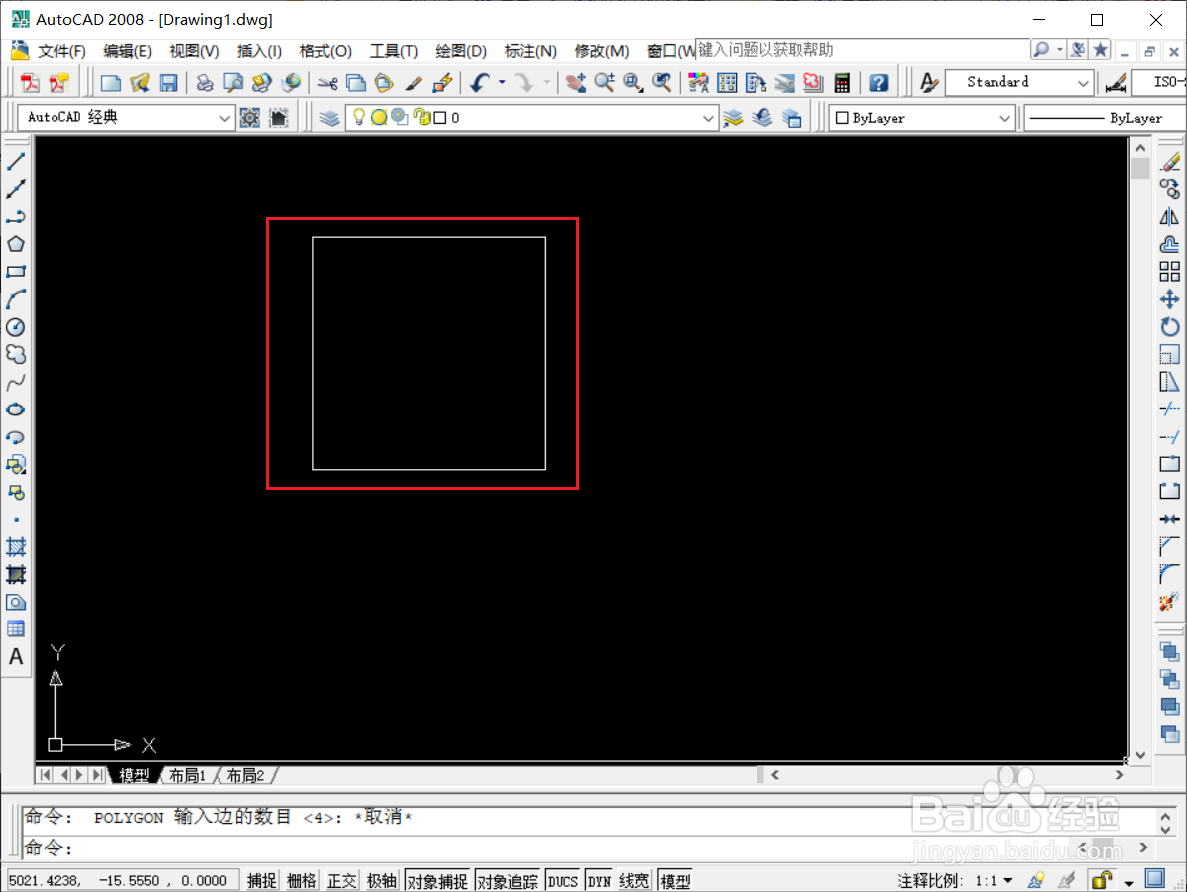
Task: Click the Move tool
Action: click(x=1170, y=299)
